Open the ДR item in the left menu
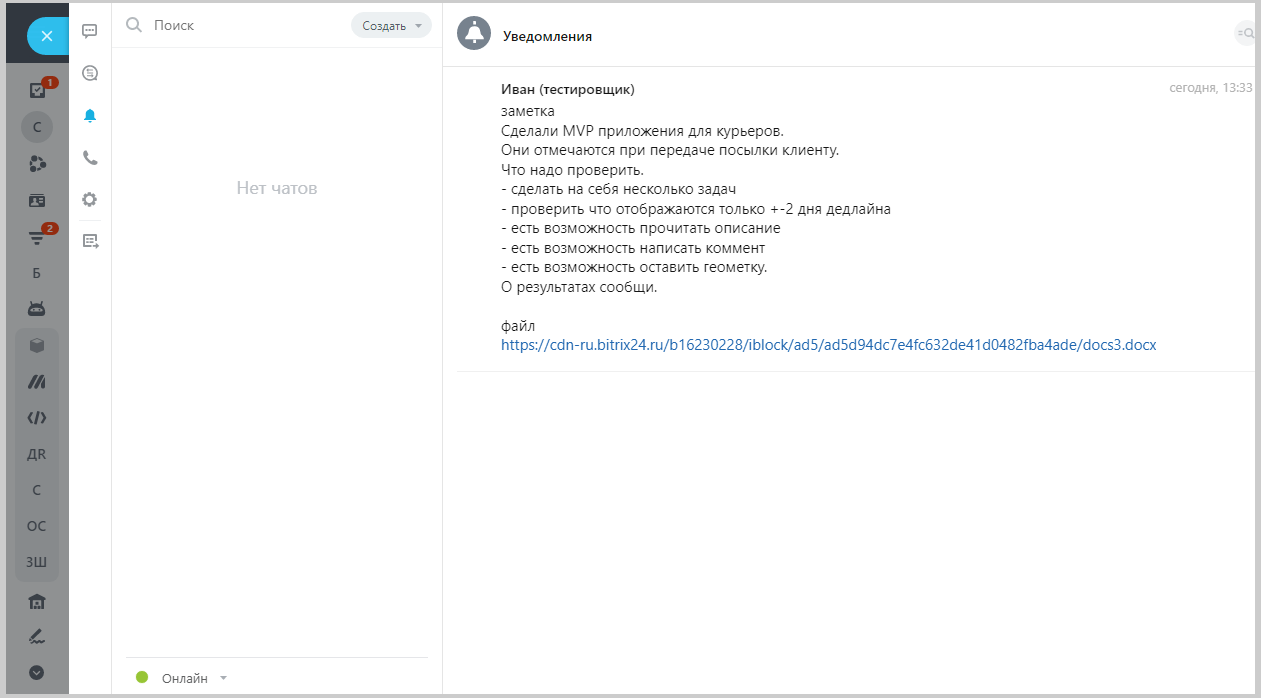1261x698 pixels. point(37,454)
